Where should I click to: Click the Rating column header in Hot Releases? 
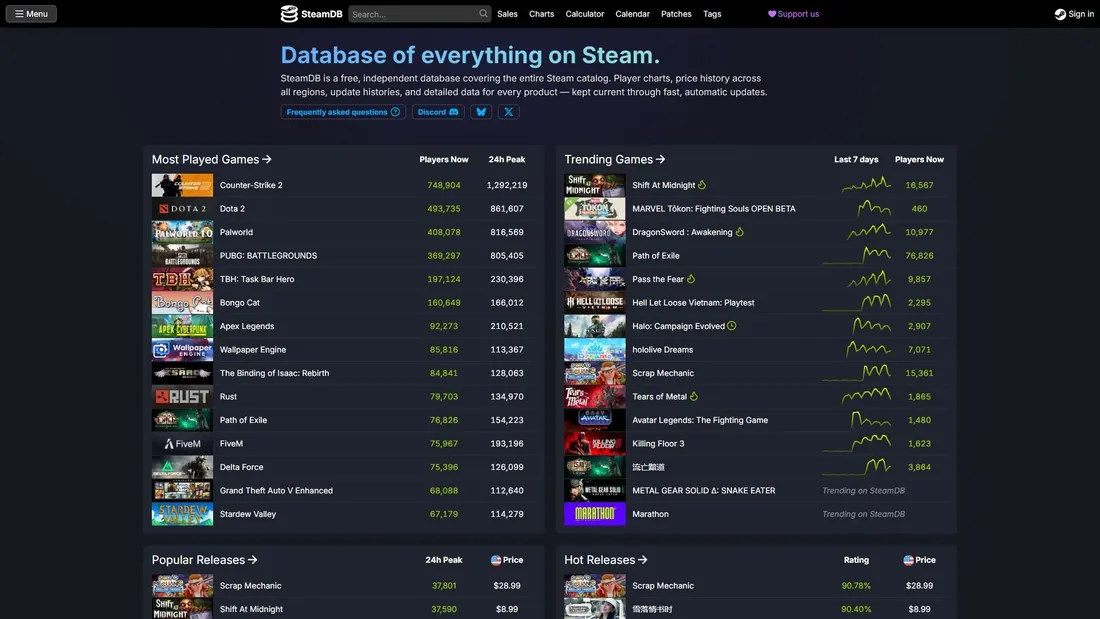tap(856, 560)
